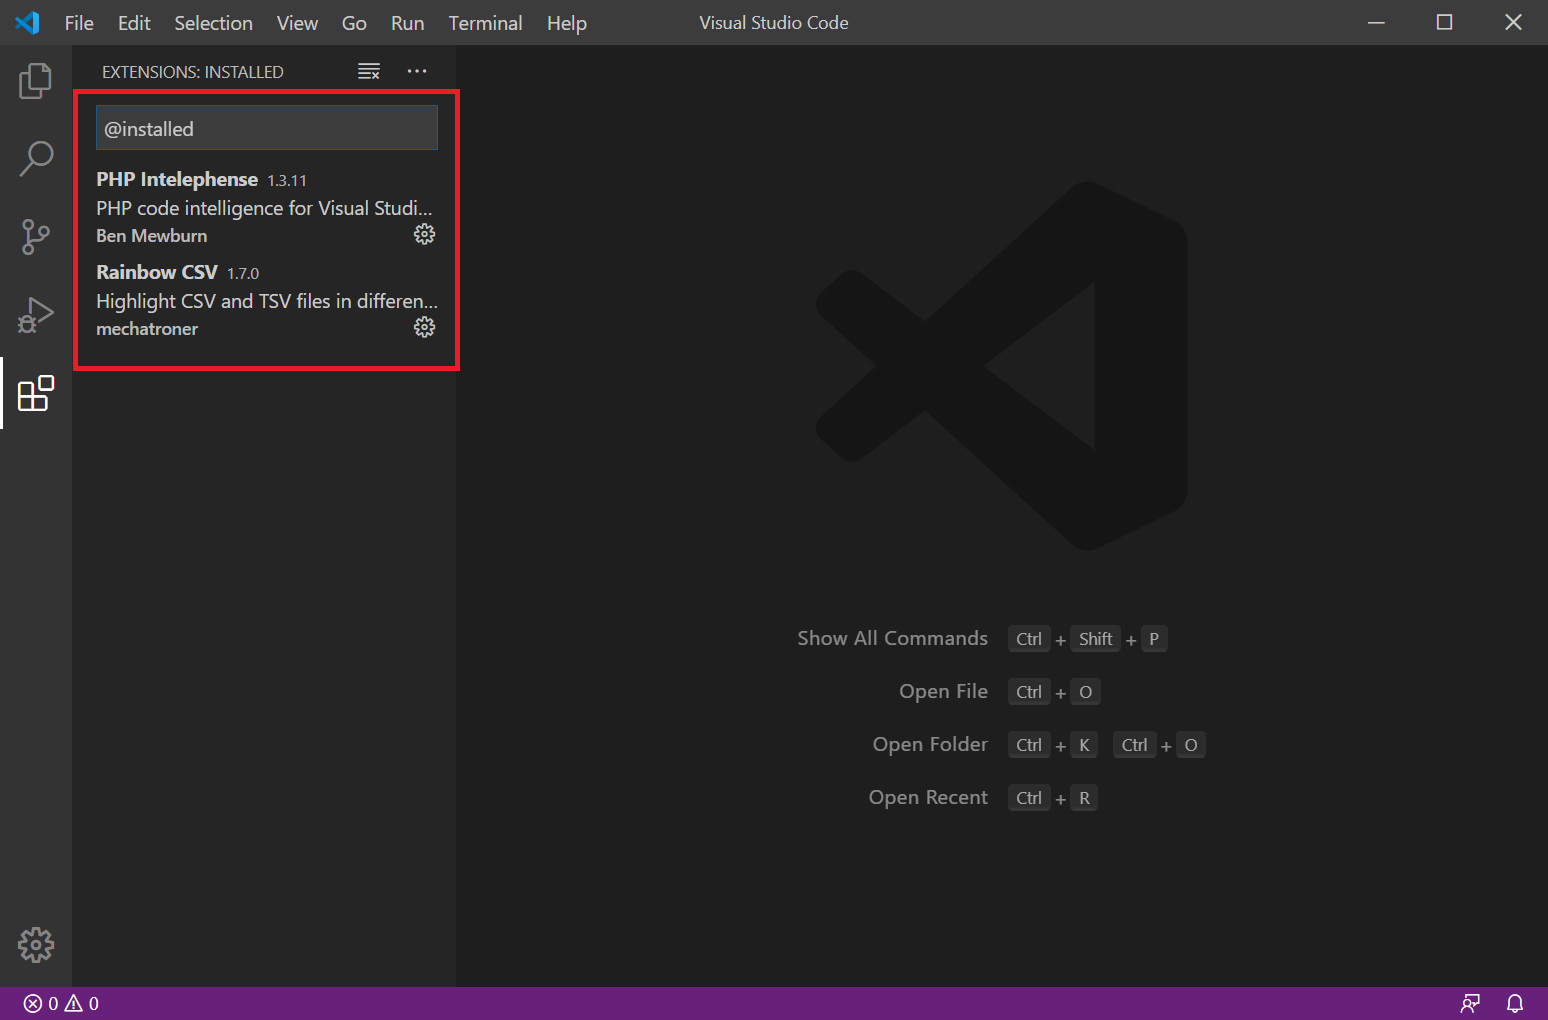This screenshot has height=1020, width=1548.
Task: Open manage gear for Rainbow CSV
Action: point(425,327)
